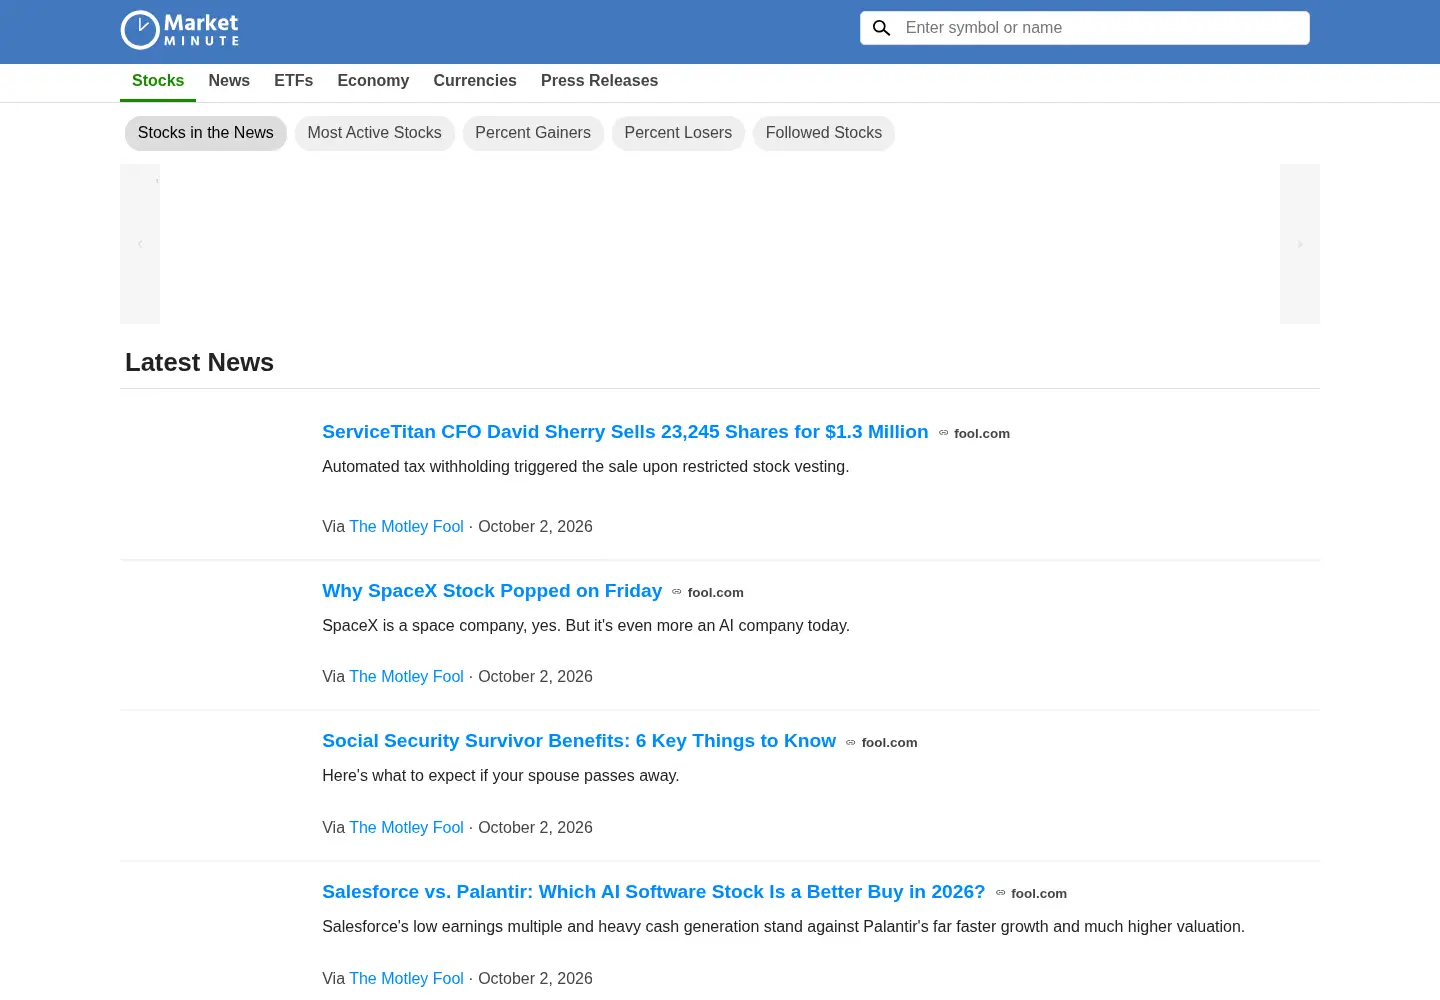This screenshot has height=1000, width=1440.
Task: Click the link icon beside Salesforce vs. Palantir headline
Action: pyautogui.click(x=1000, y=893)
